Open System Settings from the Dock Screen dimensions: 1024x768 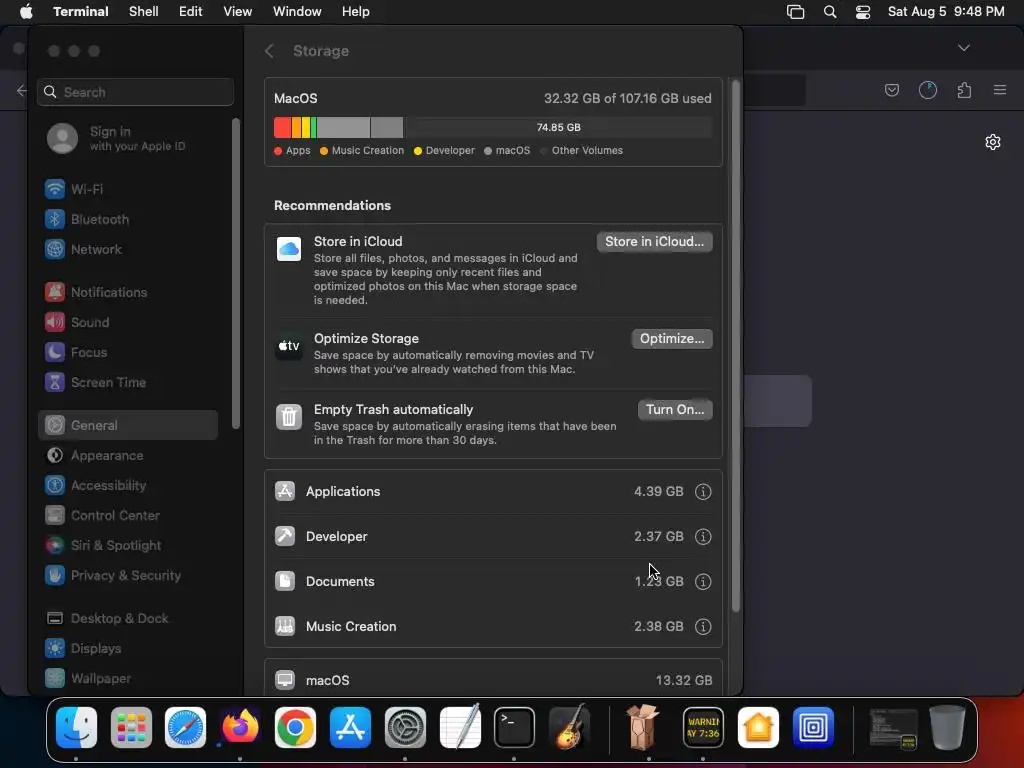pyautogui.click(x=405, y=728)
